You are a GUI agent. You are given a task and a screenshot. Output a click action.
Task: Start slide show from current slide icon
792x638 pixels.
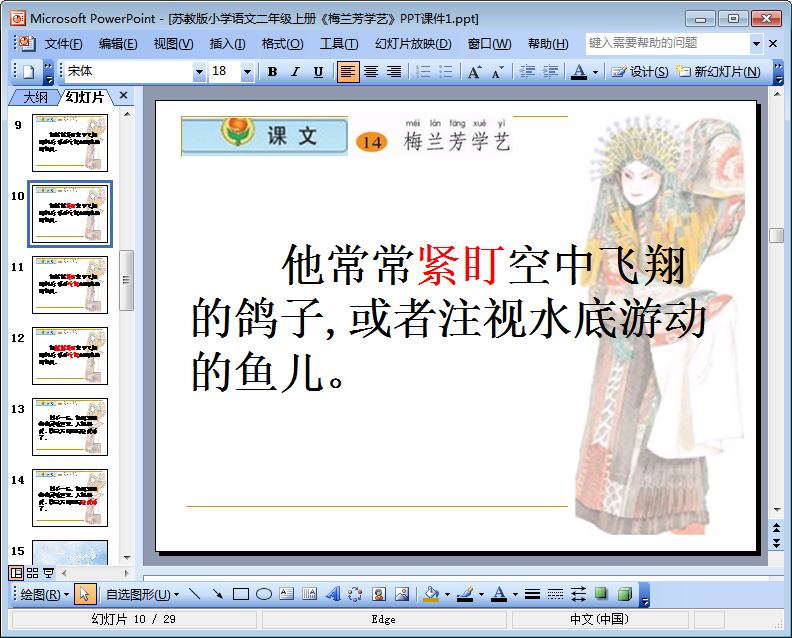point(48,573)
